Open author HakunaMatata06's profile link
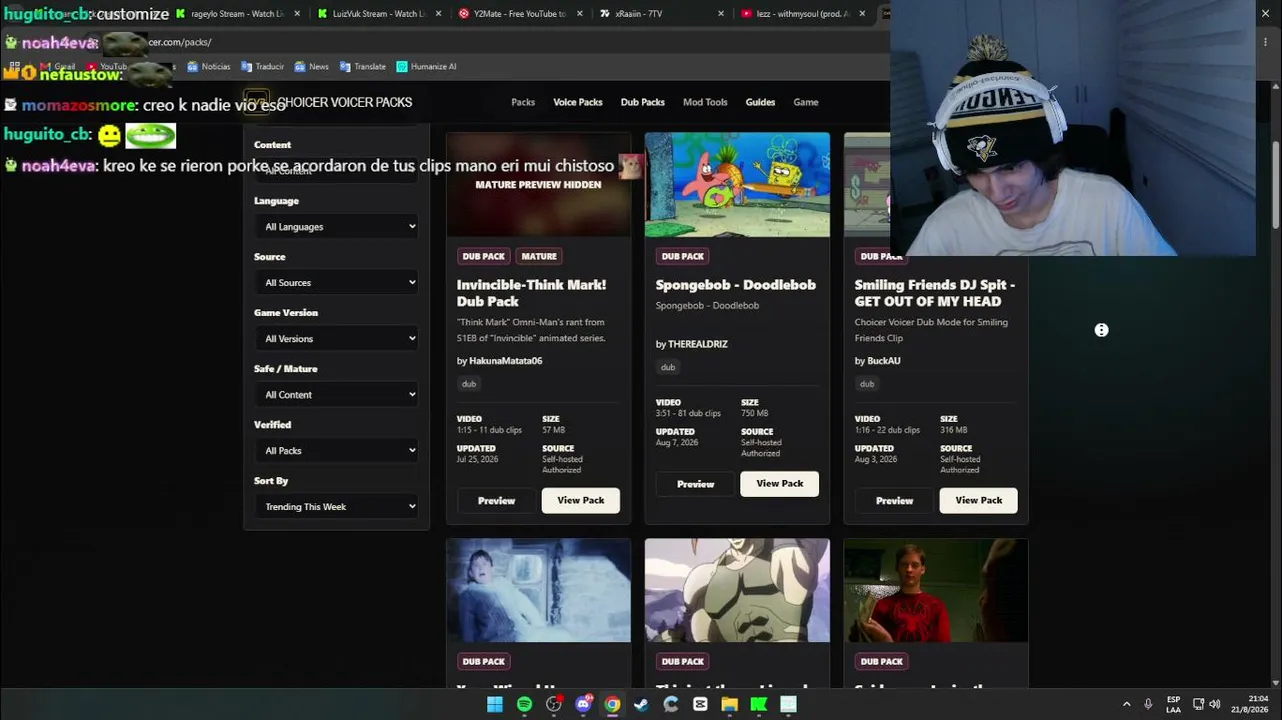1282x720 pixels. tap(506, 361)
